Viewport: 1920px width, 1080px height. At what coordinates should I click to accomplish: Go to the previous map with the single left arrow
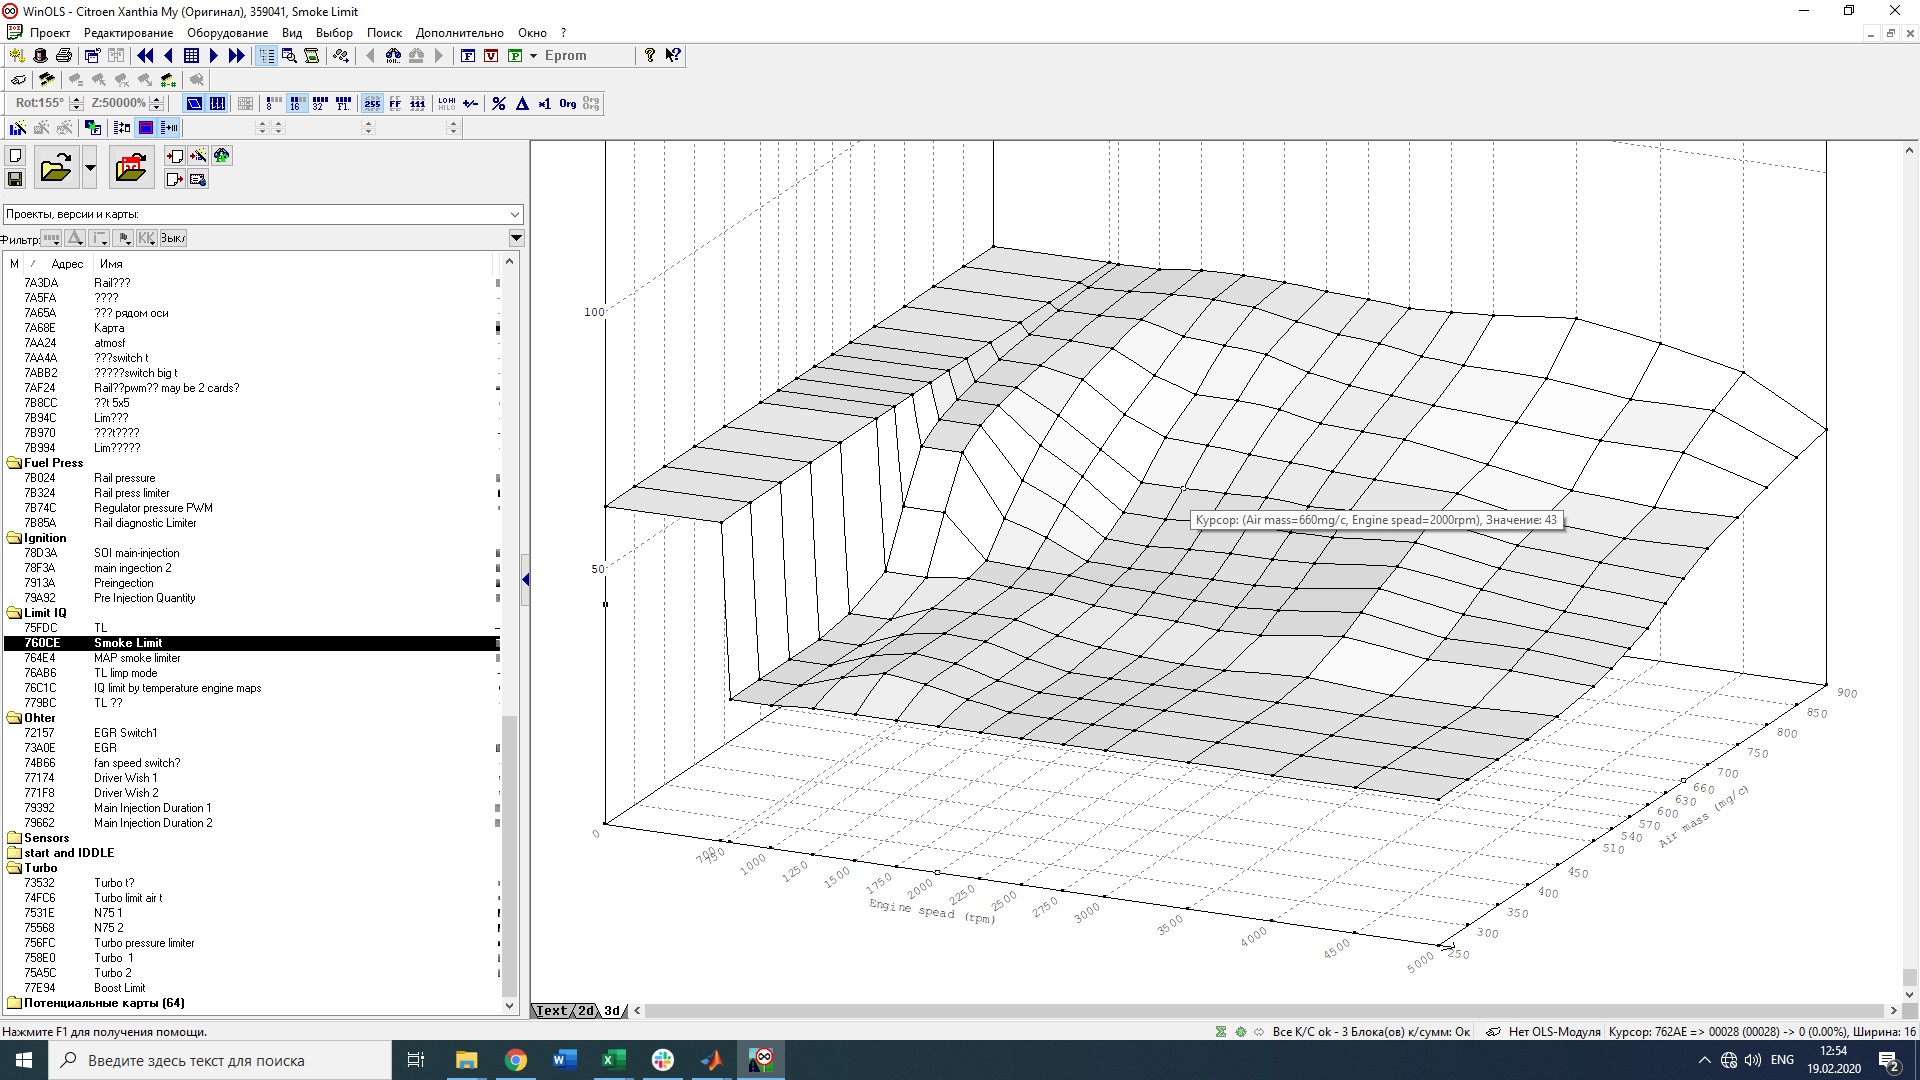pos(168,56)
